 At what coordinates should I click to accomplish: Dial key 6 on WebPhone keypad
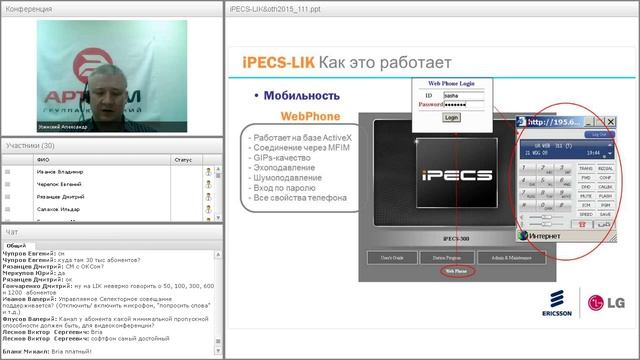point(564,181)
